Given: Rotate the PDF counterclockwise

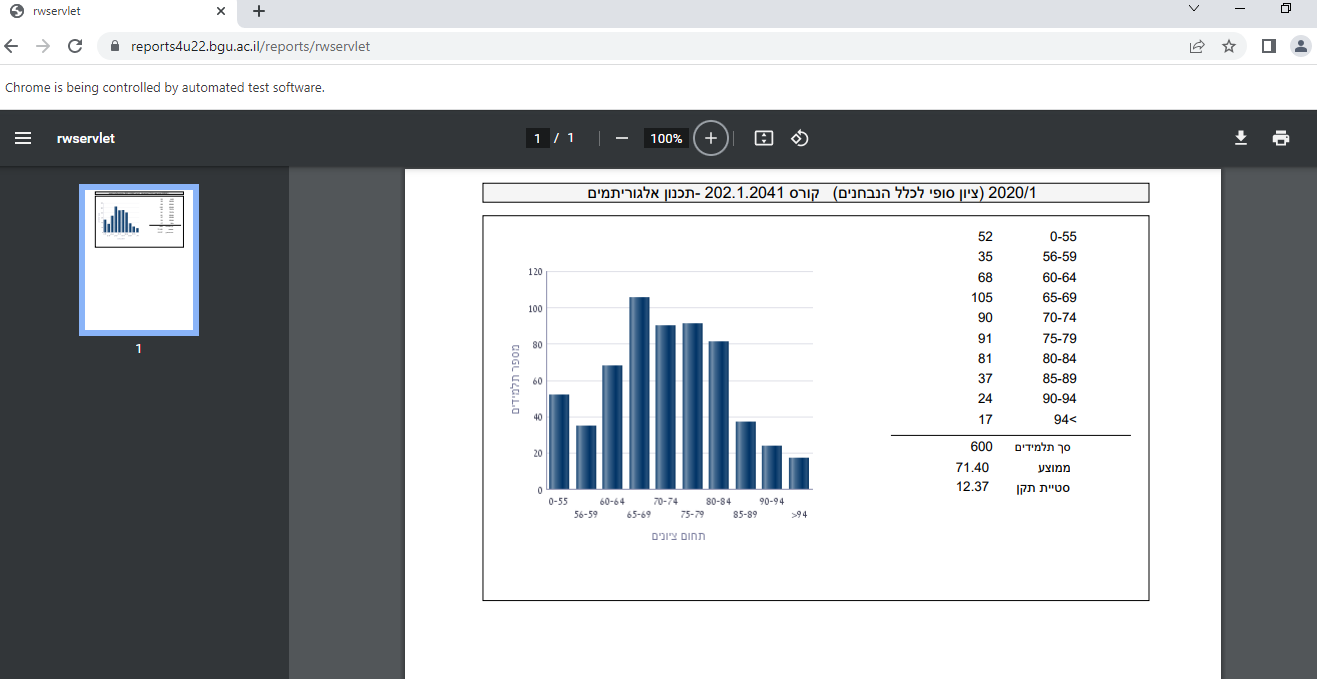Looking at the screenshot, I should (799, 138).
